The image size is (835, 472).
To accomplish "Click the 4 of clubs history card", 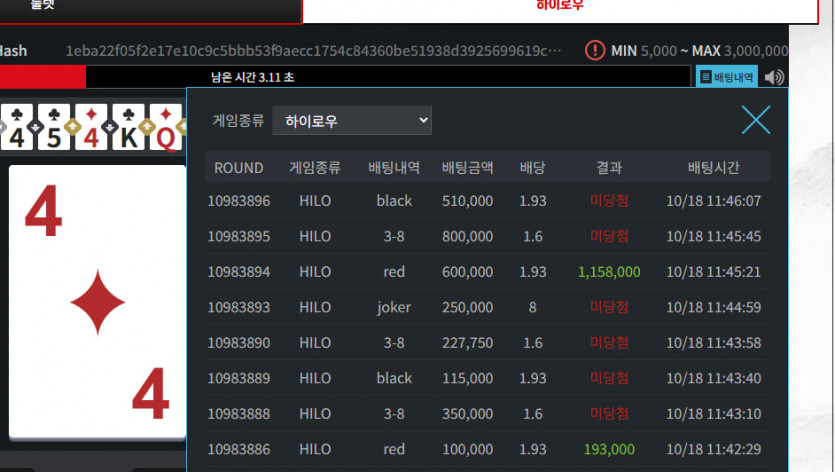I will [17, 127].
